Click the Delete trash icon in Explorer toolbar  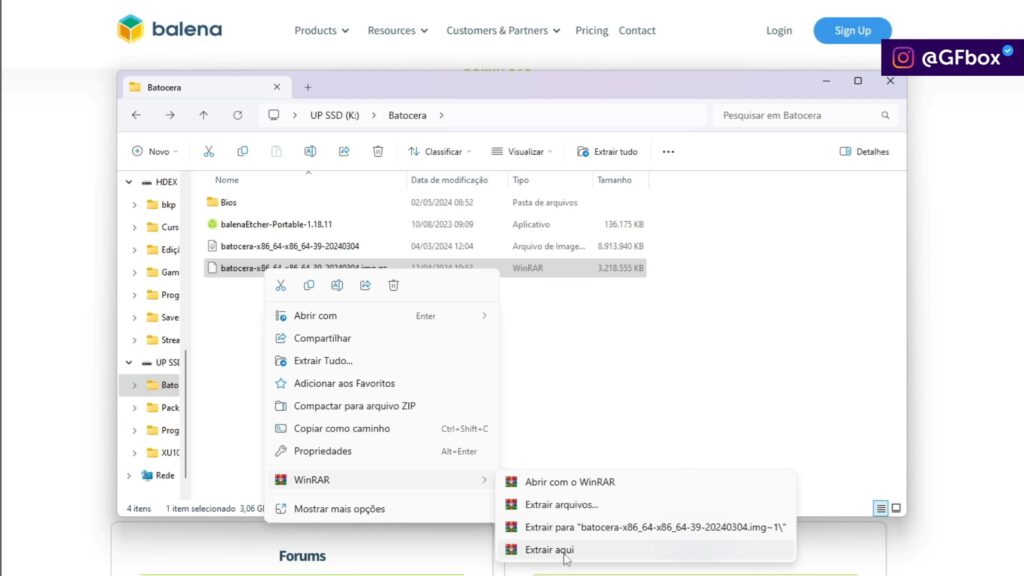tap(378, 152)
